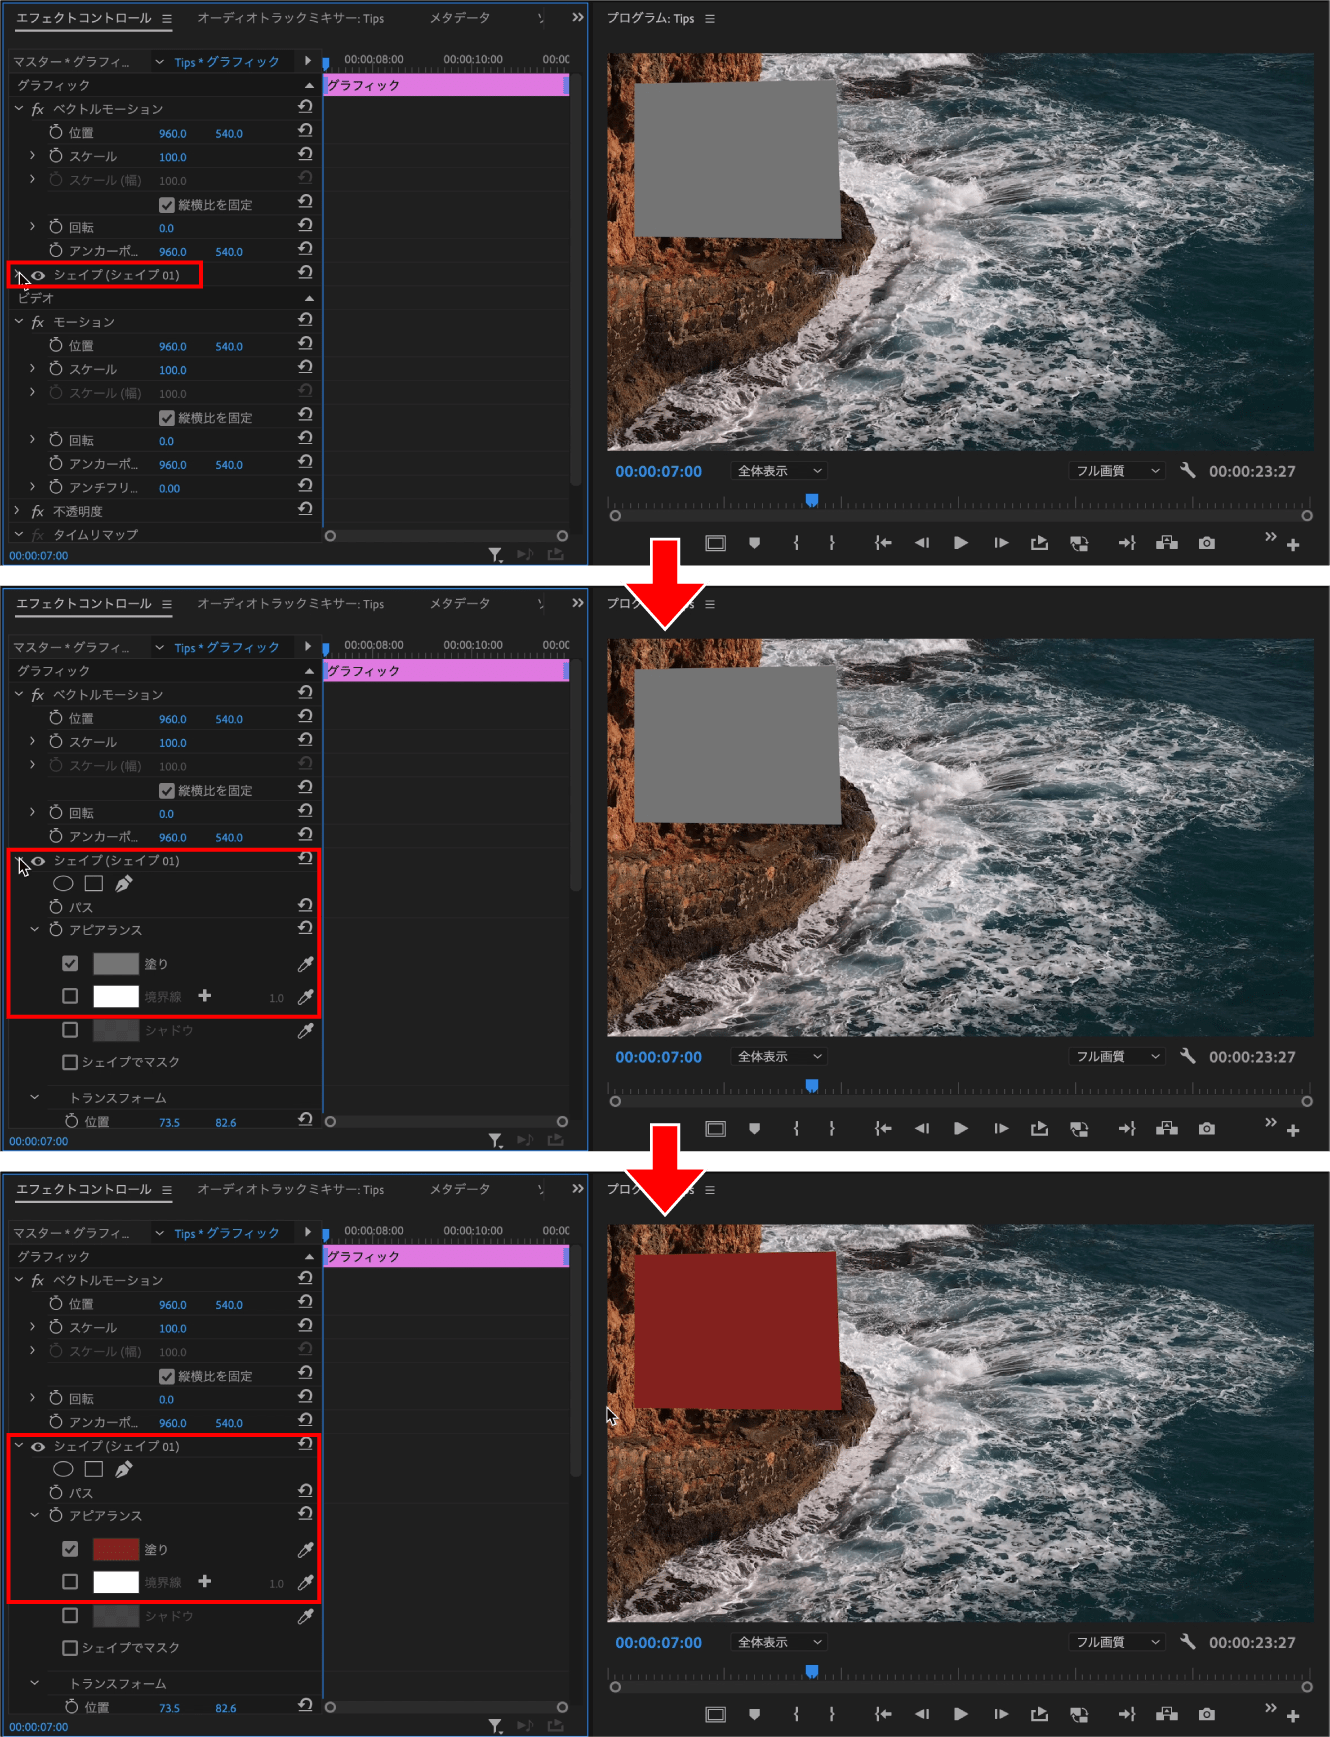Play the clip in the bottom screenshot monitor

960,1714
